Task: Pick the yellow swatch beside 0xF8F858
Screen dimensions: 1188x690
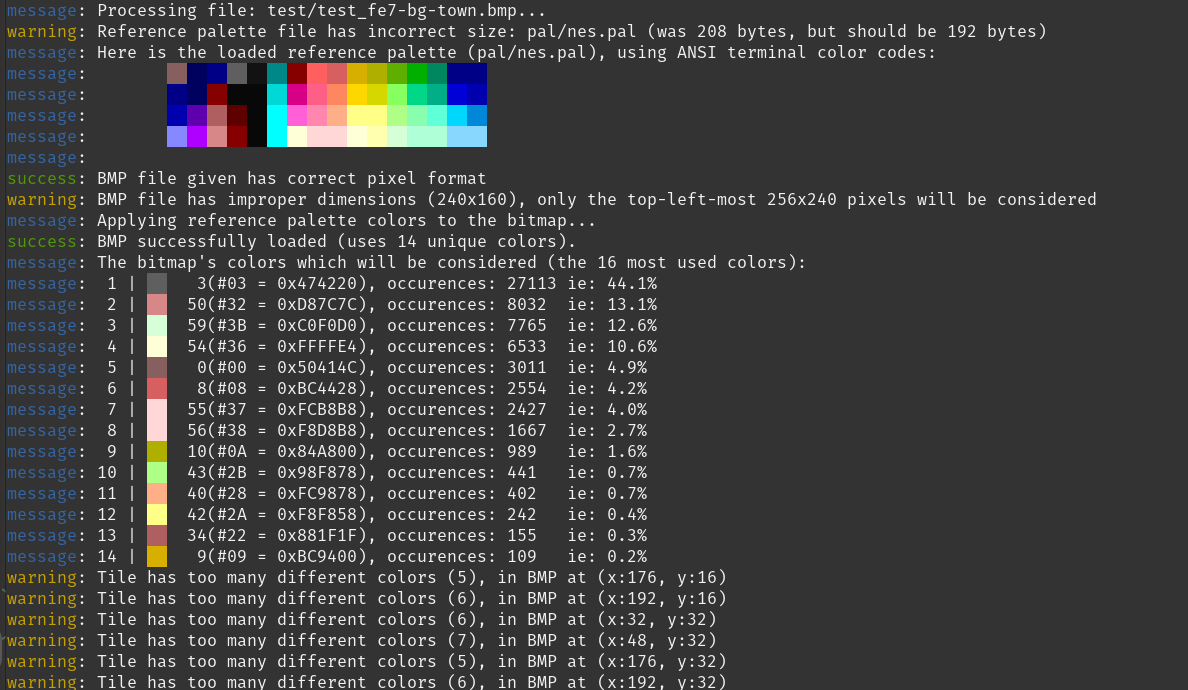Action: pos(157,515)
